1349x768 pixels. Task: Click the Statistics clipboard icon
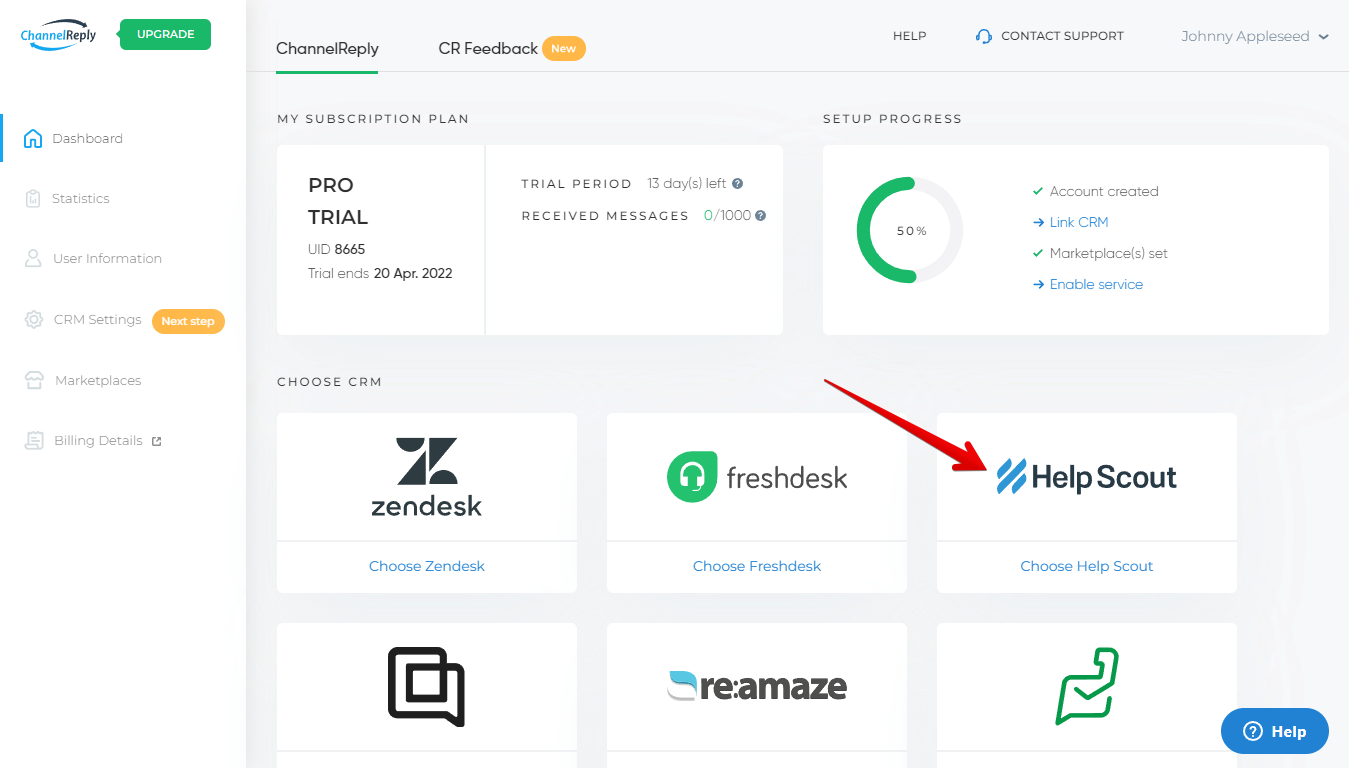[33, 198]
